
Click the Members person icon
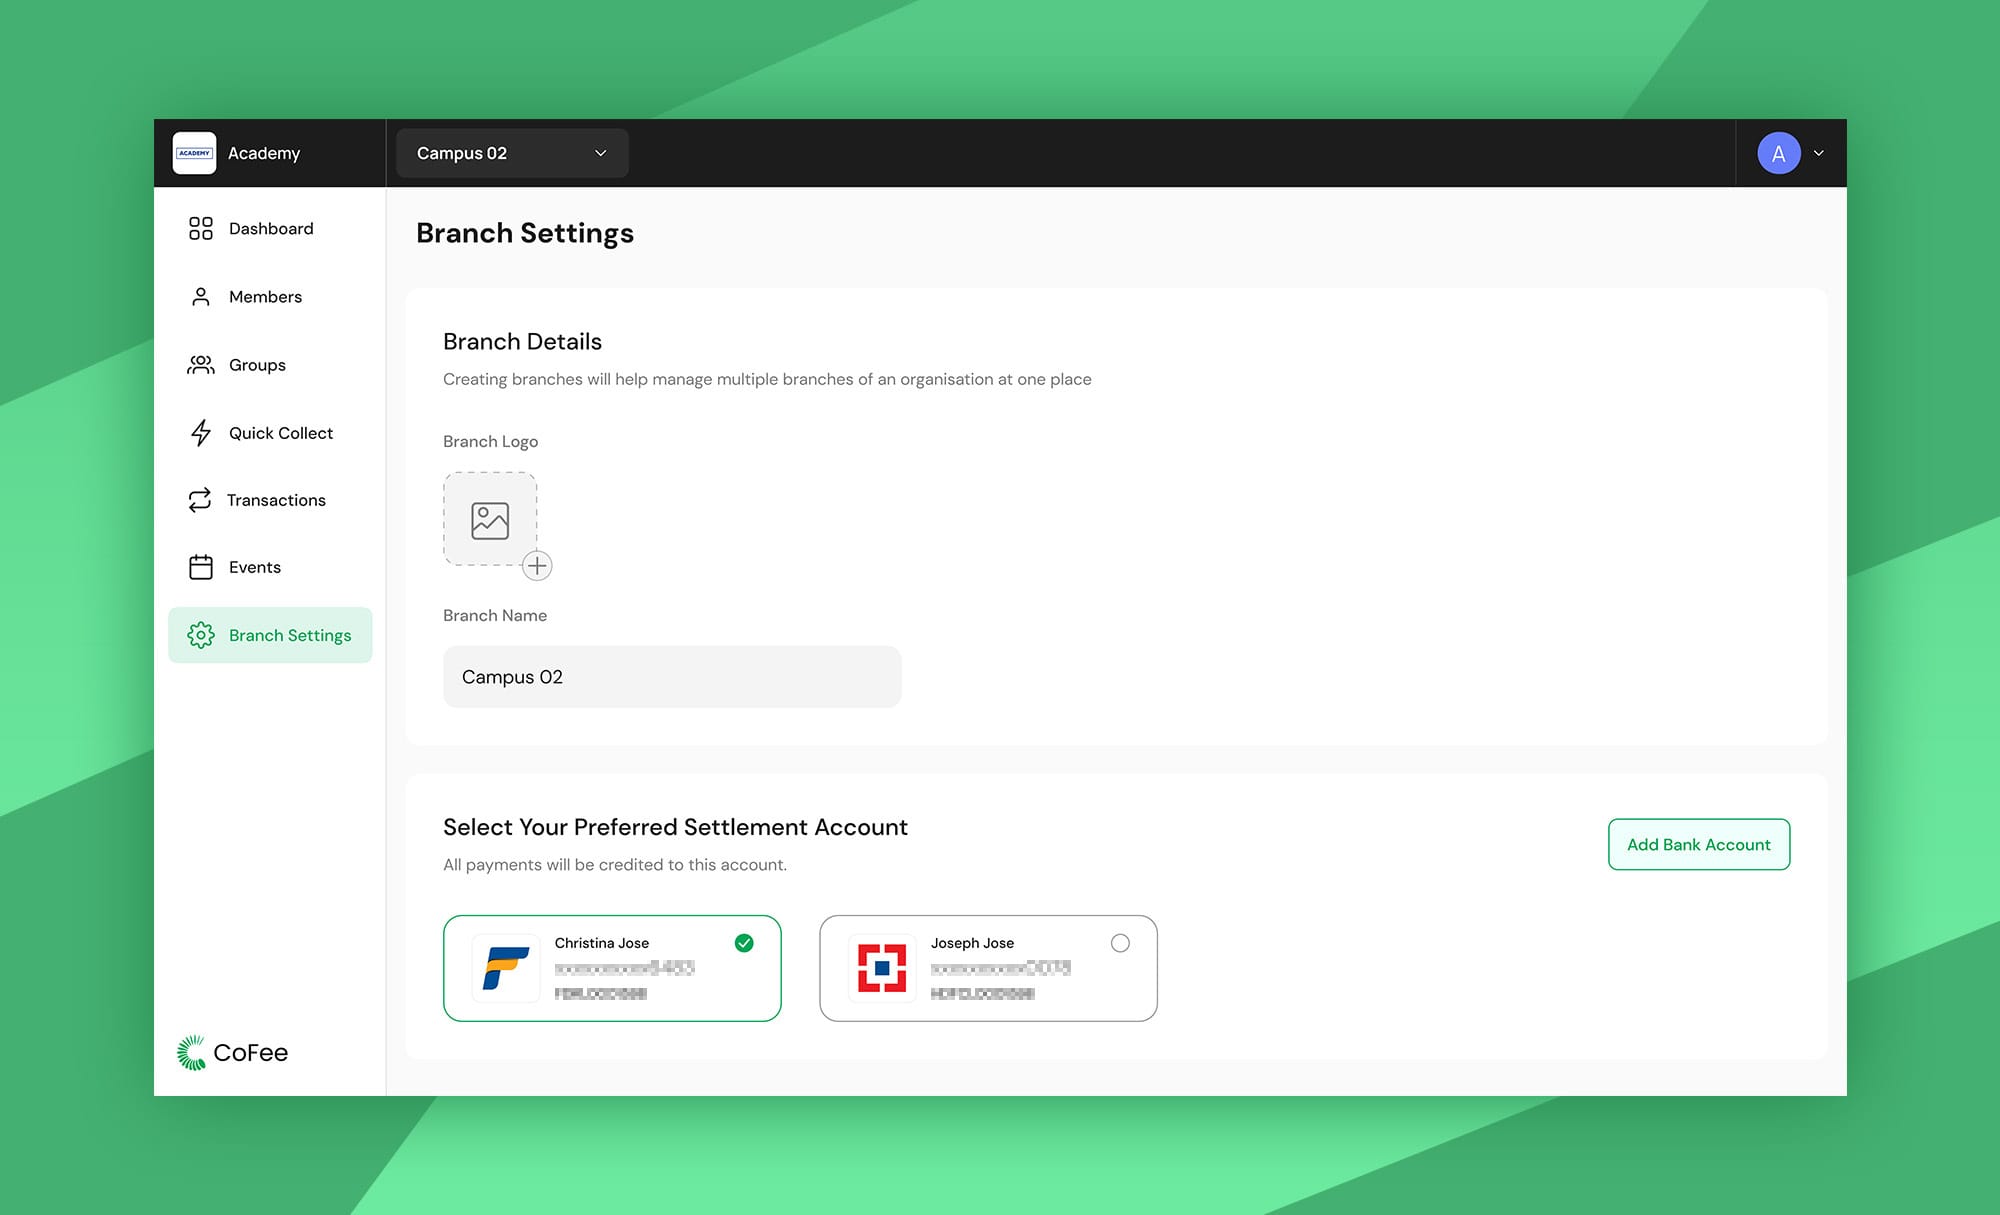point(201,297)
